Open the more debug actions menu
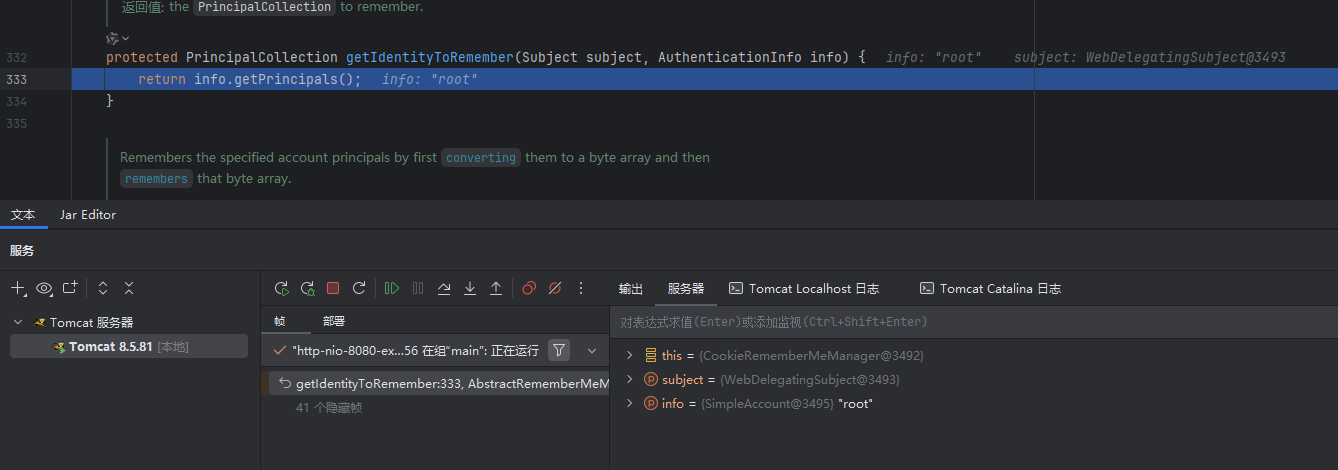The height and width of the screenshot is (470, 1338). point(581,288)
